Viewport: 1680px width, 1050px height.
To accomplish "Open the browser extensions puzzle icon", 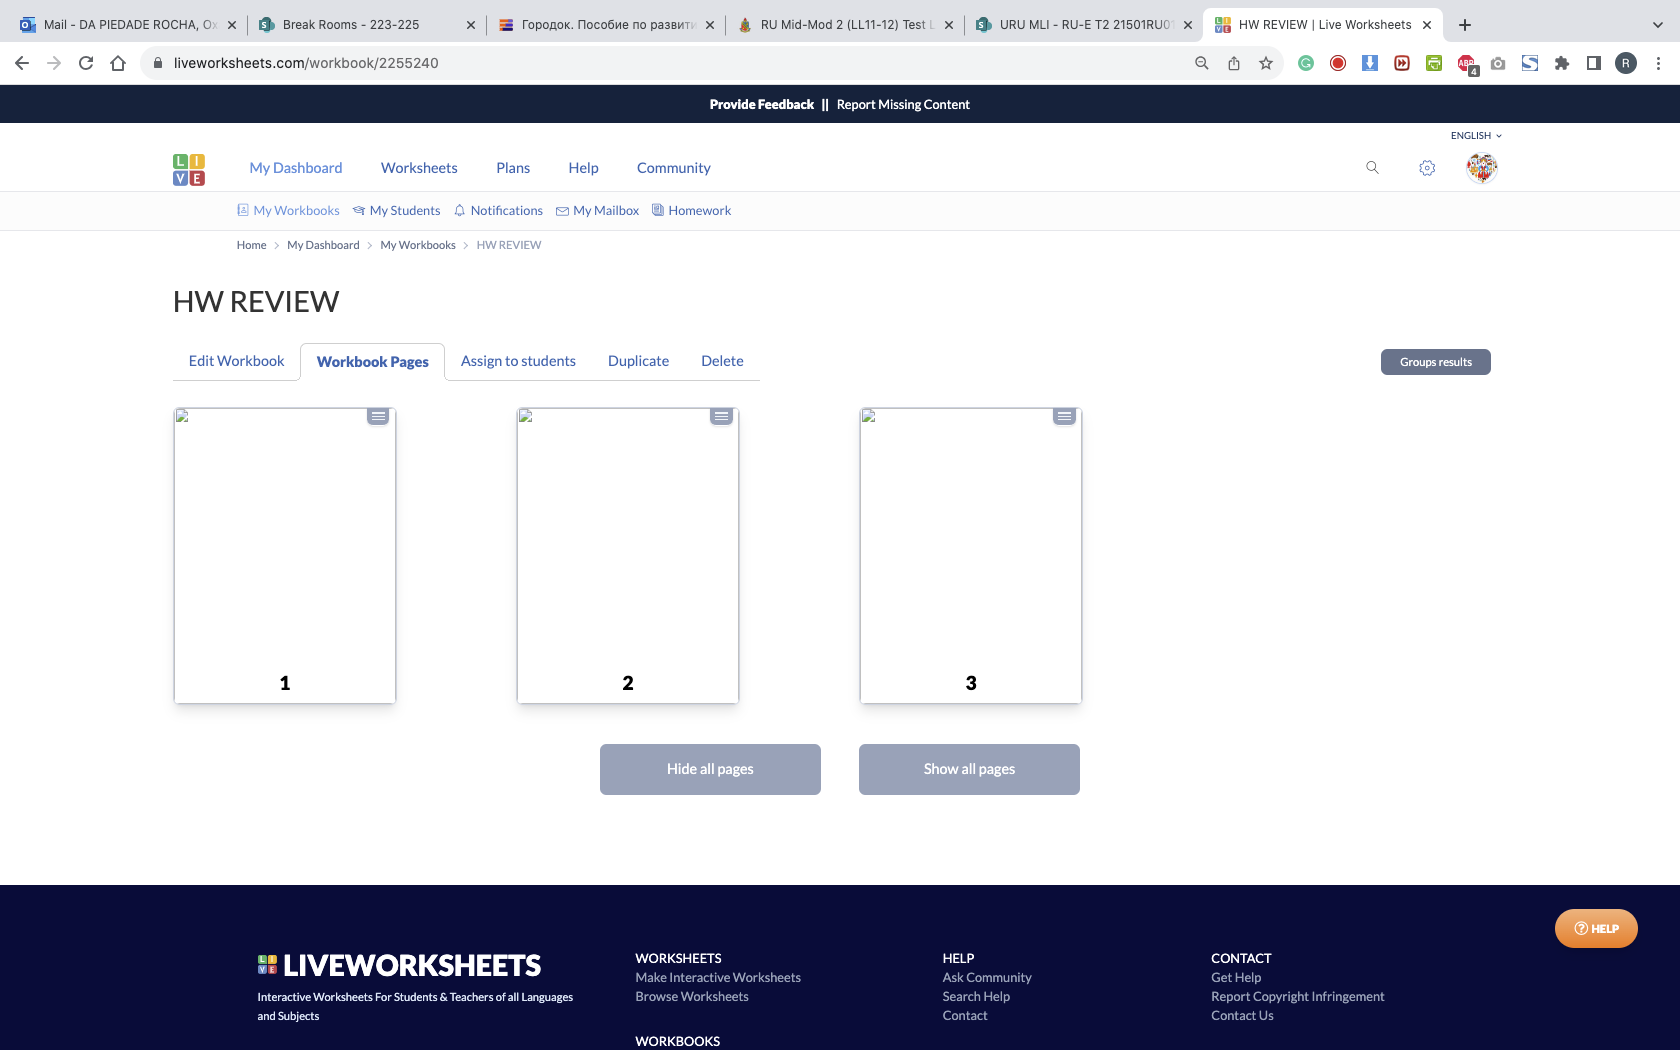I will pos(1562,63).
